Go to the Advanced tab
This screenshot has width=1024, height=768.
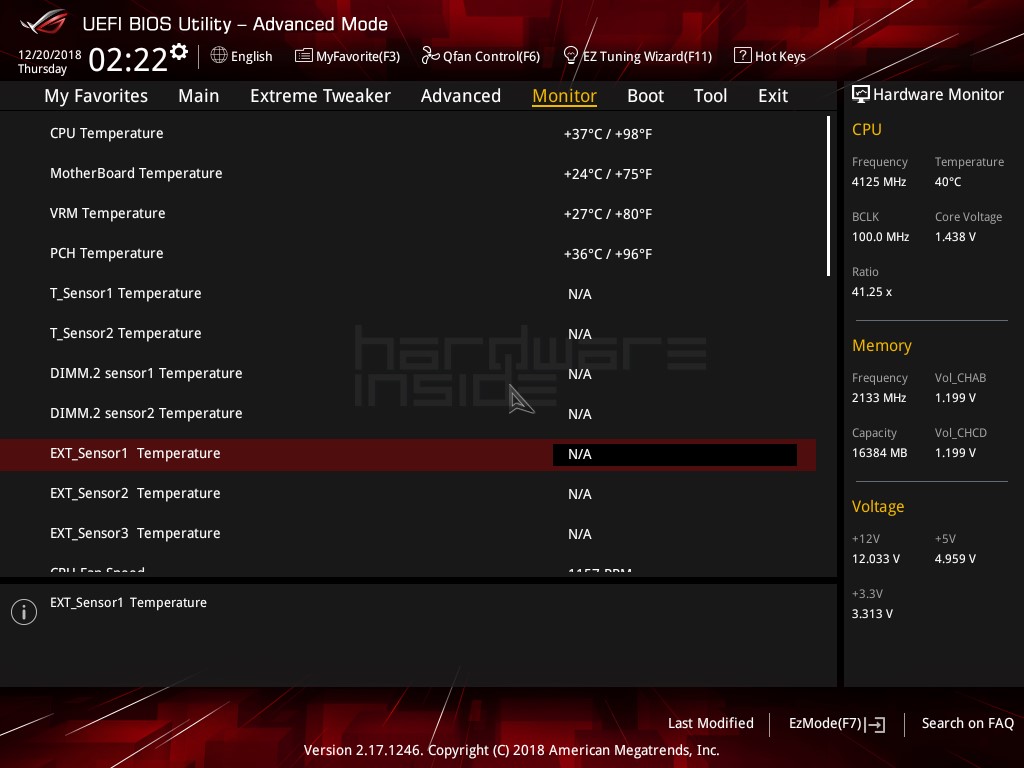460,95
